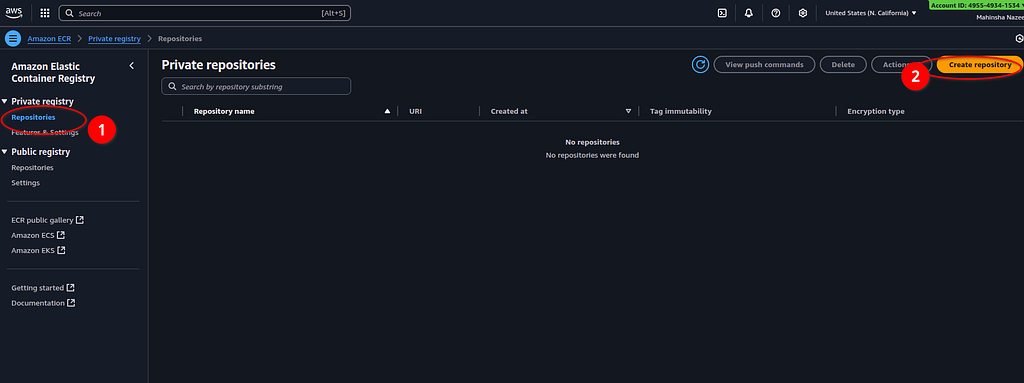Click the Create repository button
Viewport: 1024px width, 383px height.
coord(980,65)
